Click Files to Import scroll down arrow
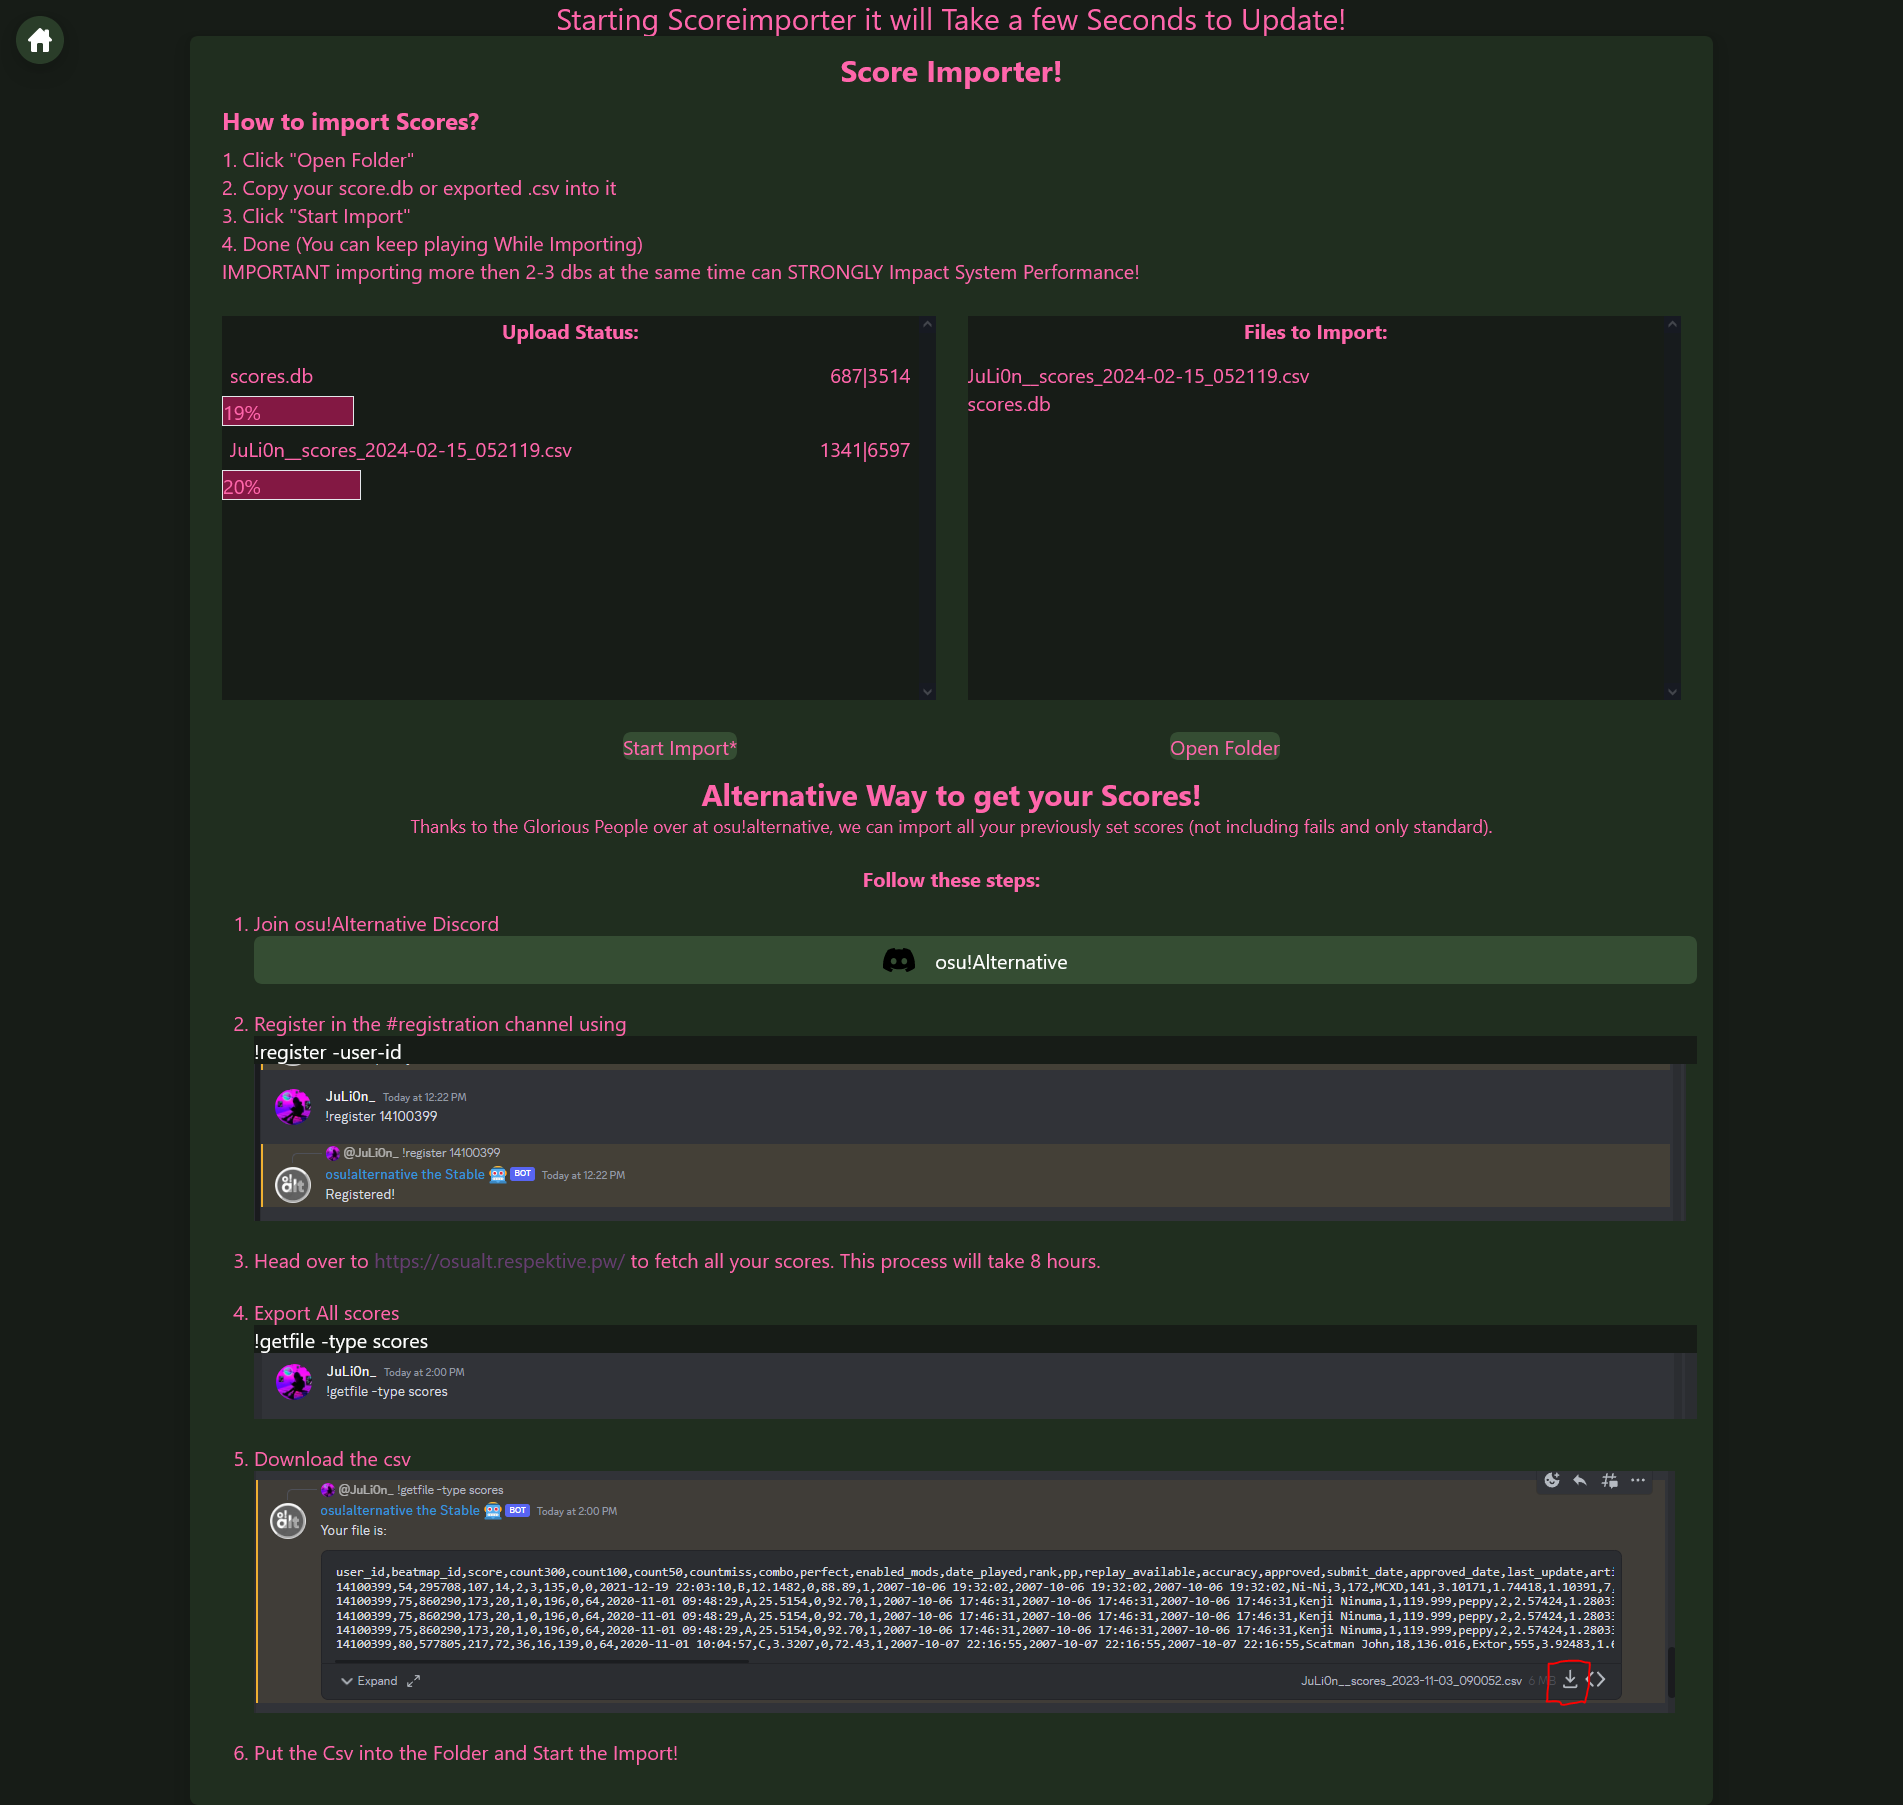The height and width of the screenshot is (1805, 1903). [1672, 692]
